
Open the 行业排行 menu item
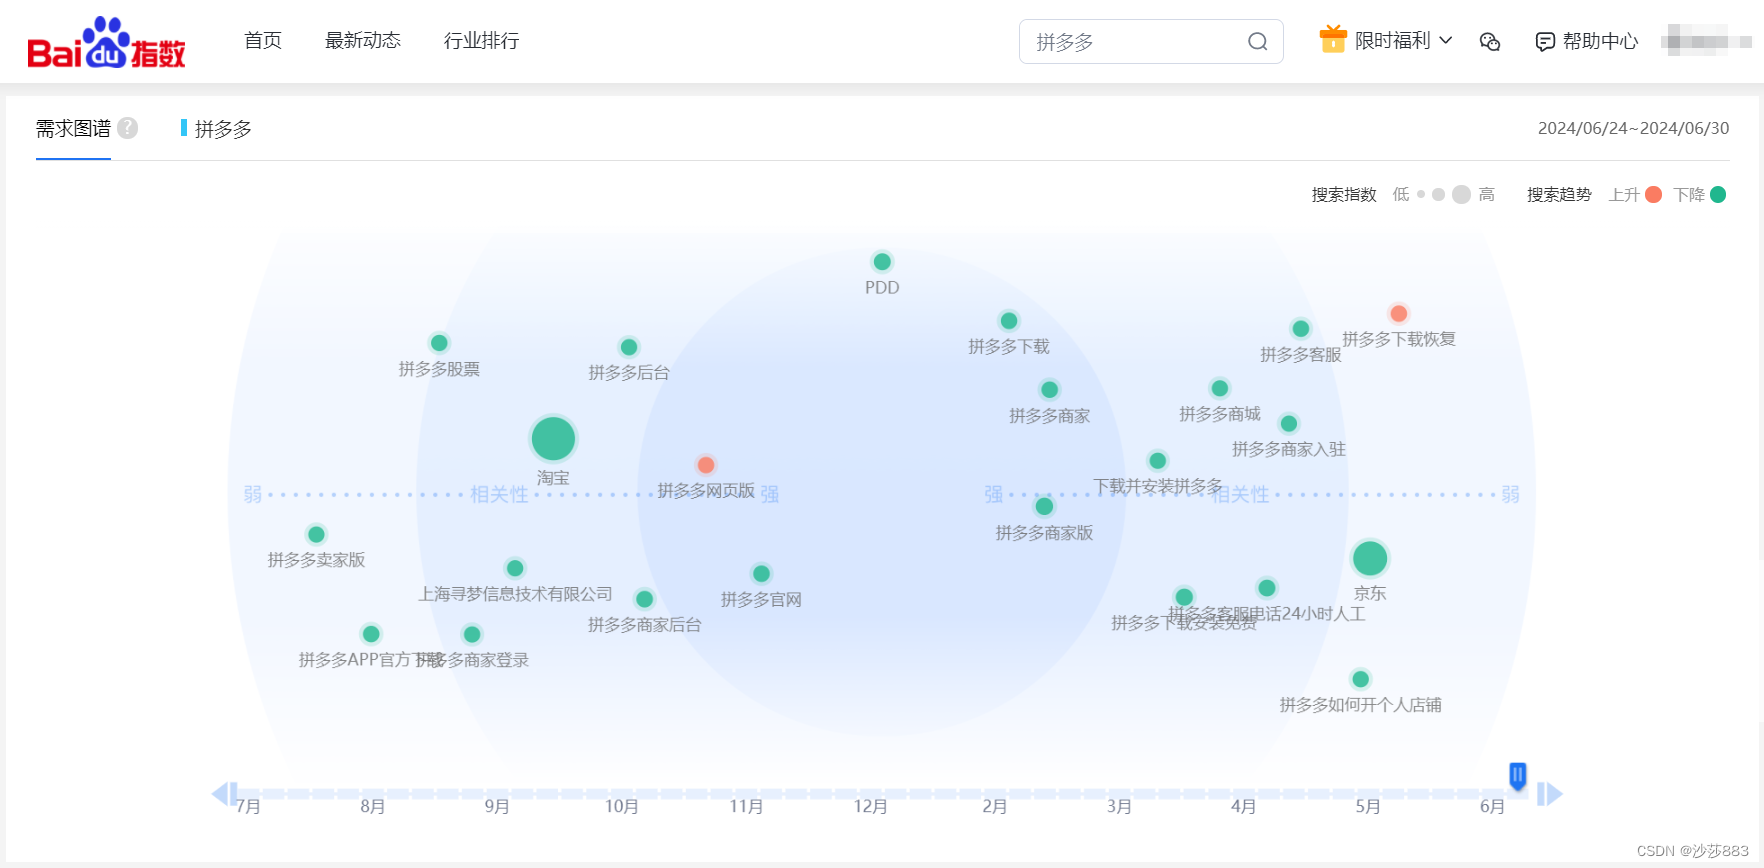tap(482, 41)
